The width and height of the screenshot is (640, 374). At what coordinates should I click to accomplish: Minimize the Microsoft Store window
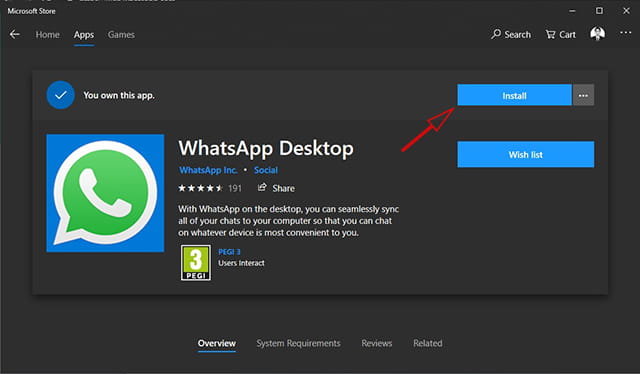click(x=572, y=11)
